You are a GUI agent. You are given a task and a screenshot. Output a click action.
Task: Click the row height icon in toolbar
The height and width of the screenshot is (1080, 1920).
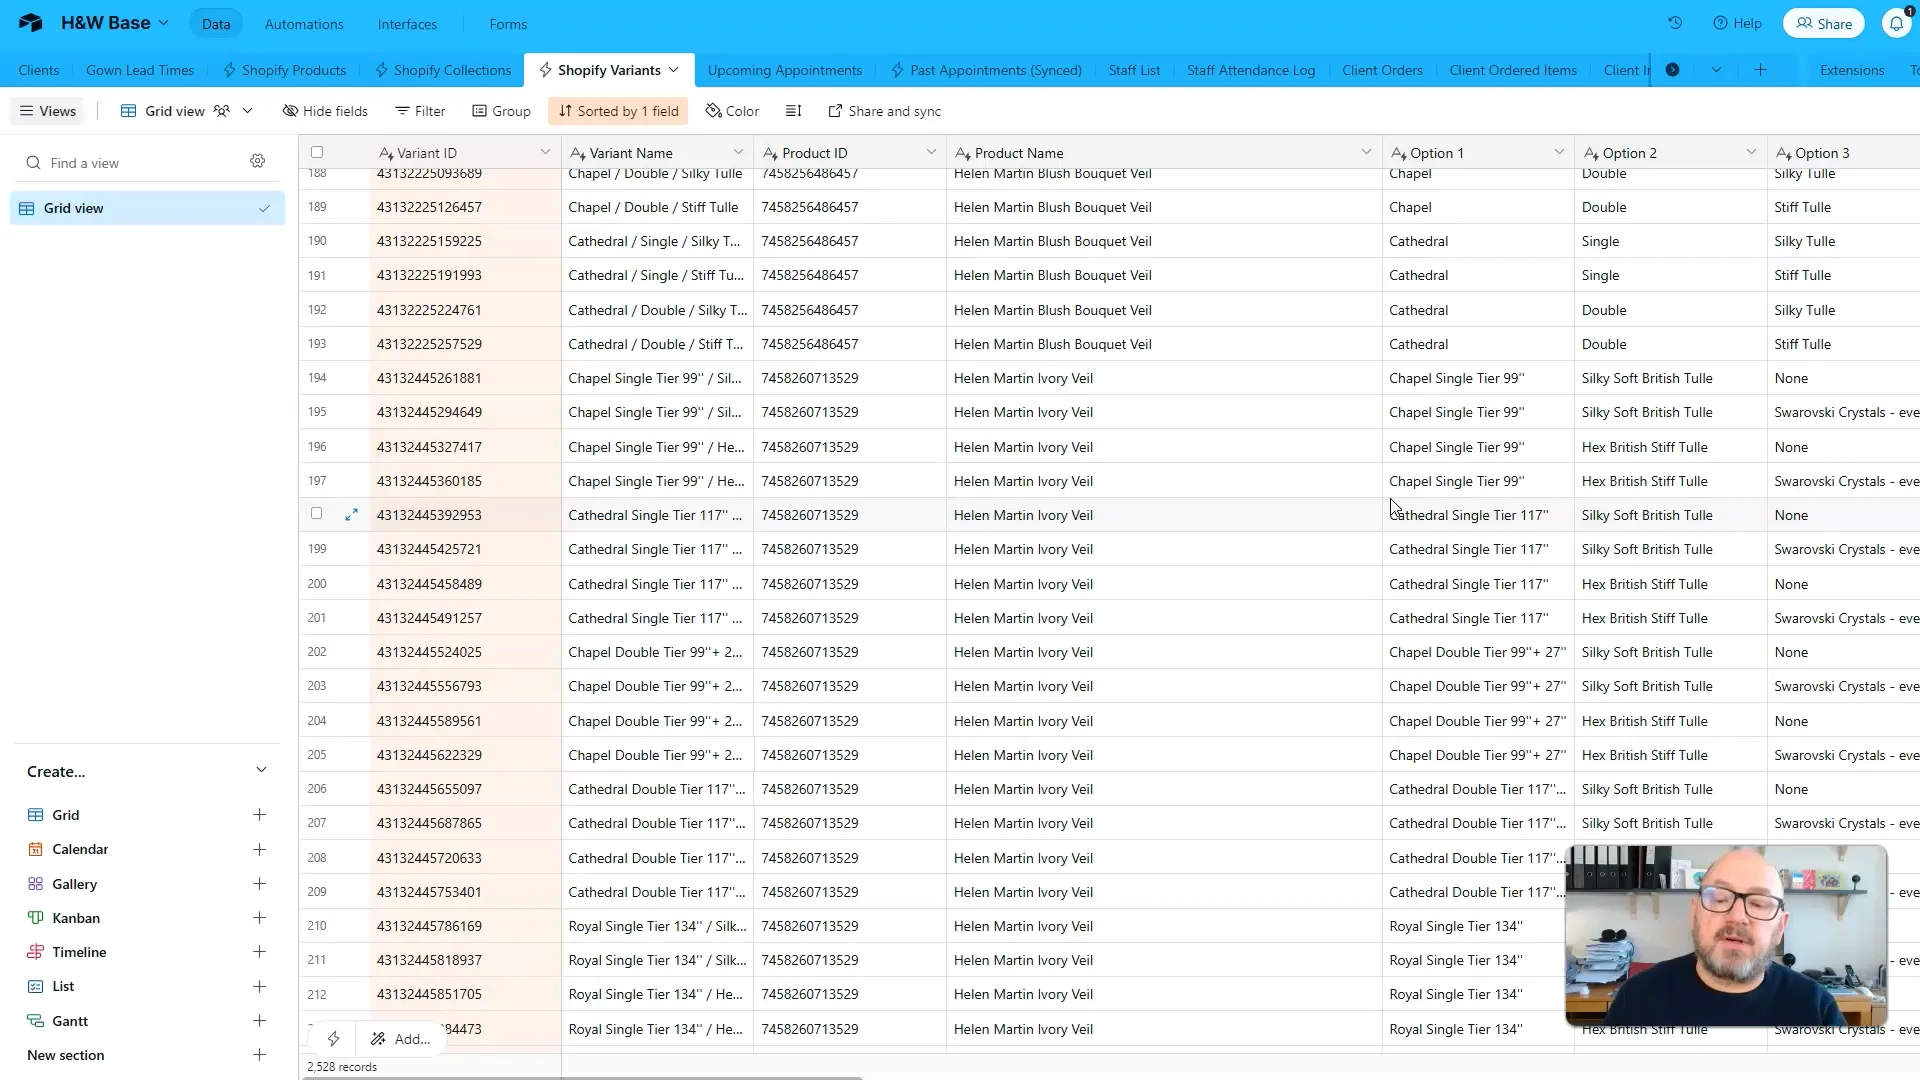point(793,111)
